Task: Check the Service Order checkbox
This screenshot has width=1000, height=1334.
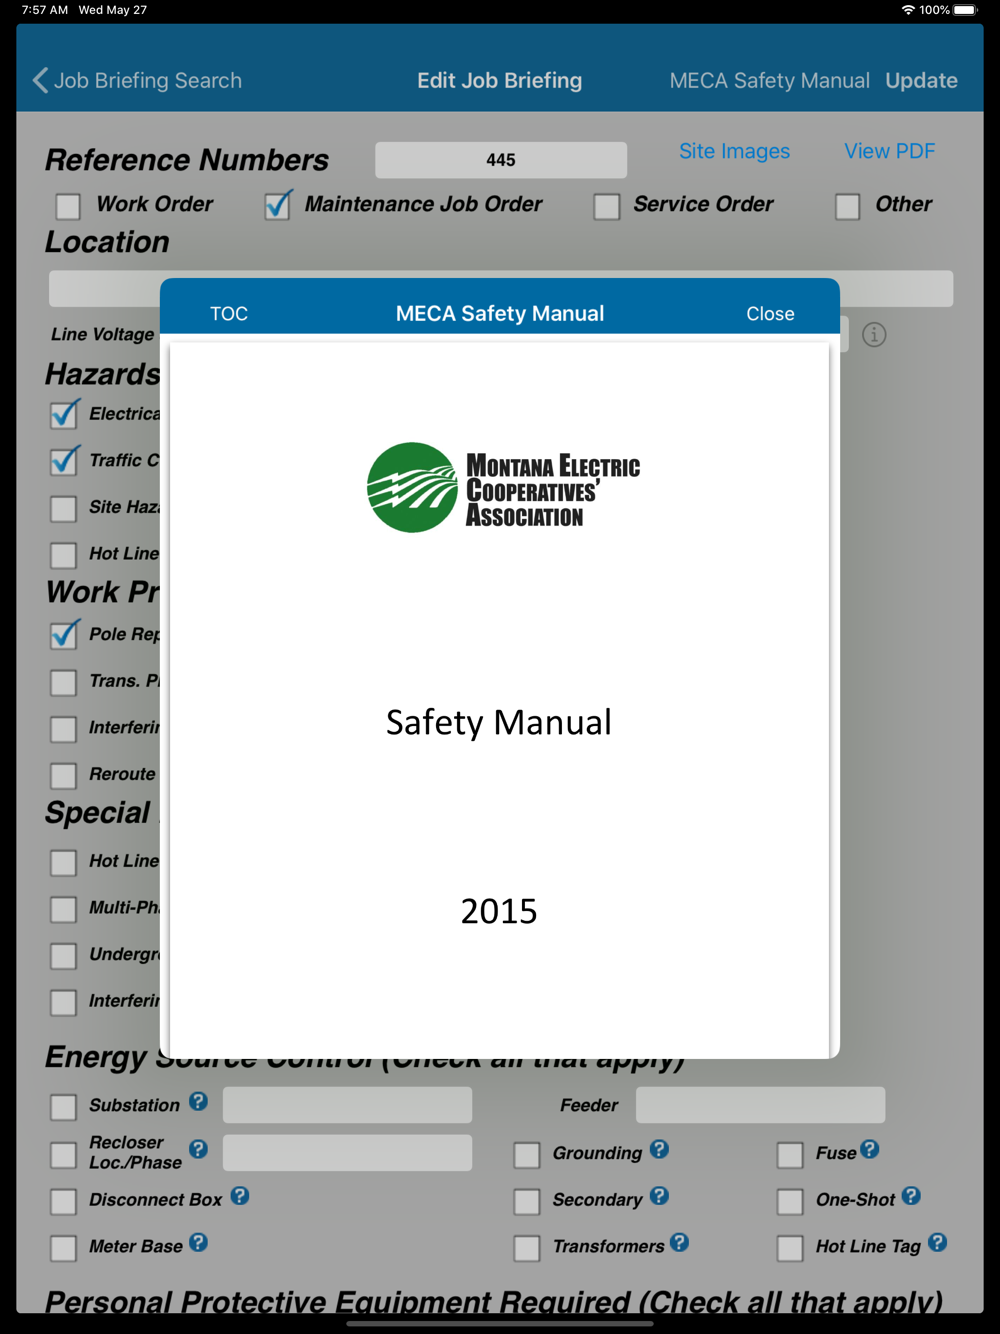Action: 606,206
